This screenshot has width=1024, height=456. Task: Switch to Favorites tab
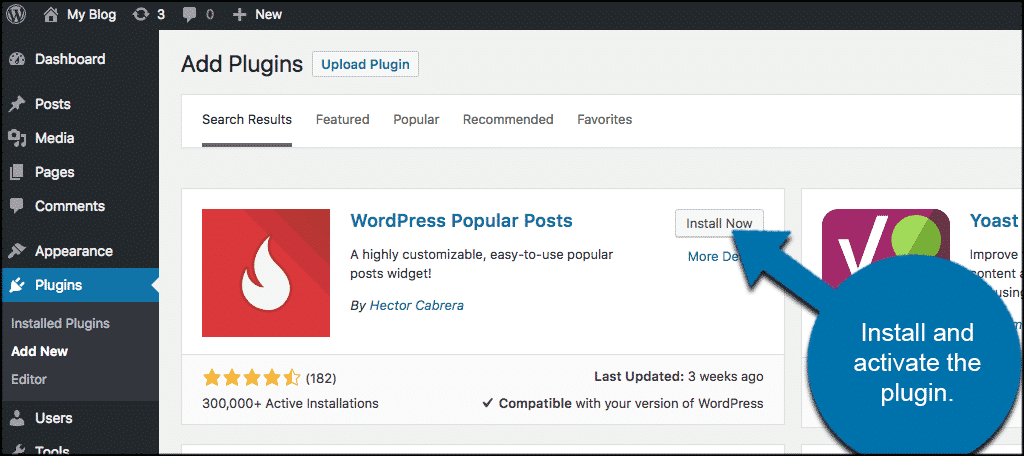point(605,120)
